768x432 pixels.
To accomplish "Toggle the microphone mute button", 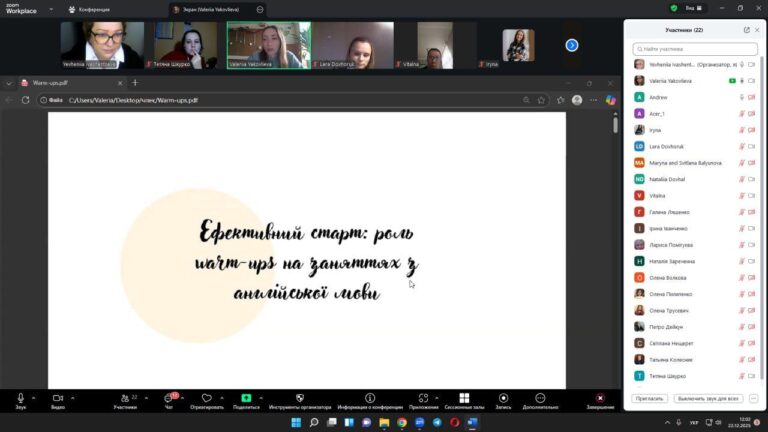I will pyautogui.click(x=20, y=398).
